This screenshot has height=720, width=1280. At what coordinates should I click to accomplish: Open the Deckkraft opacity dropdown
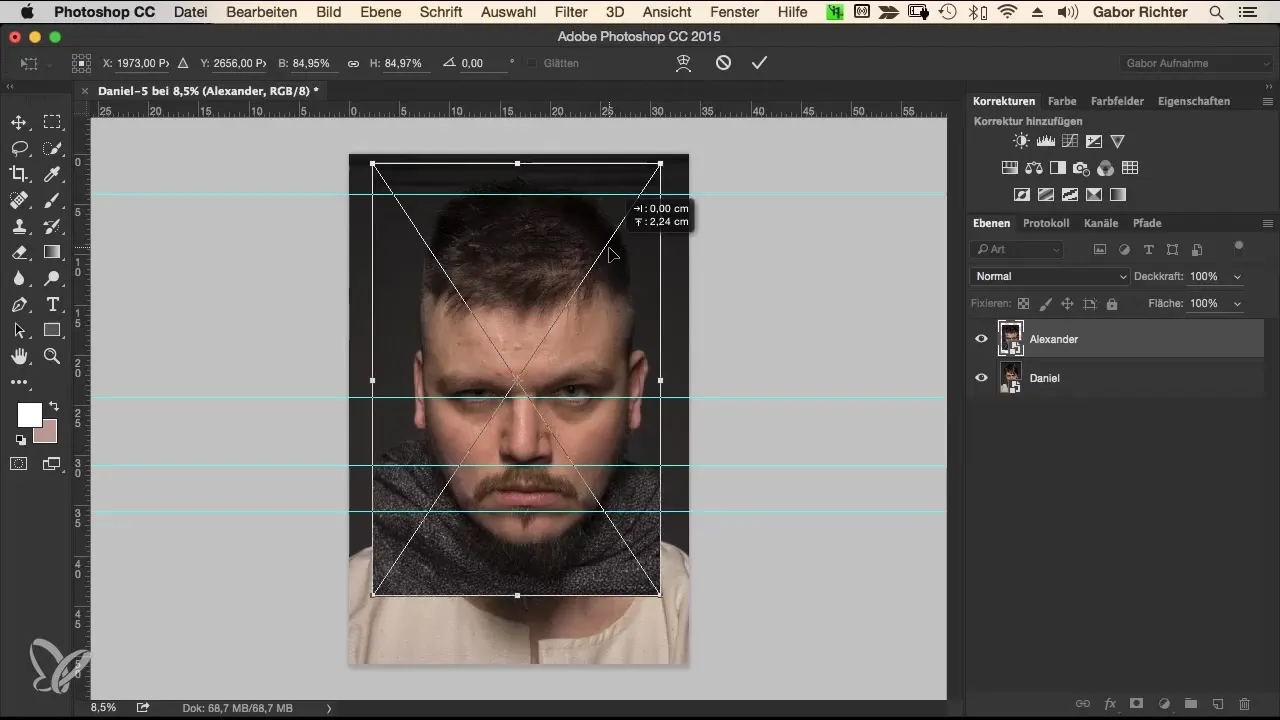[x=1239, y=276]
